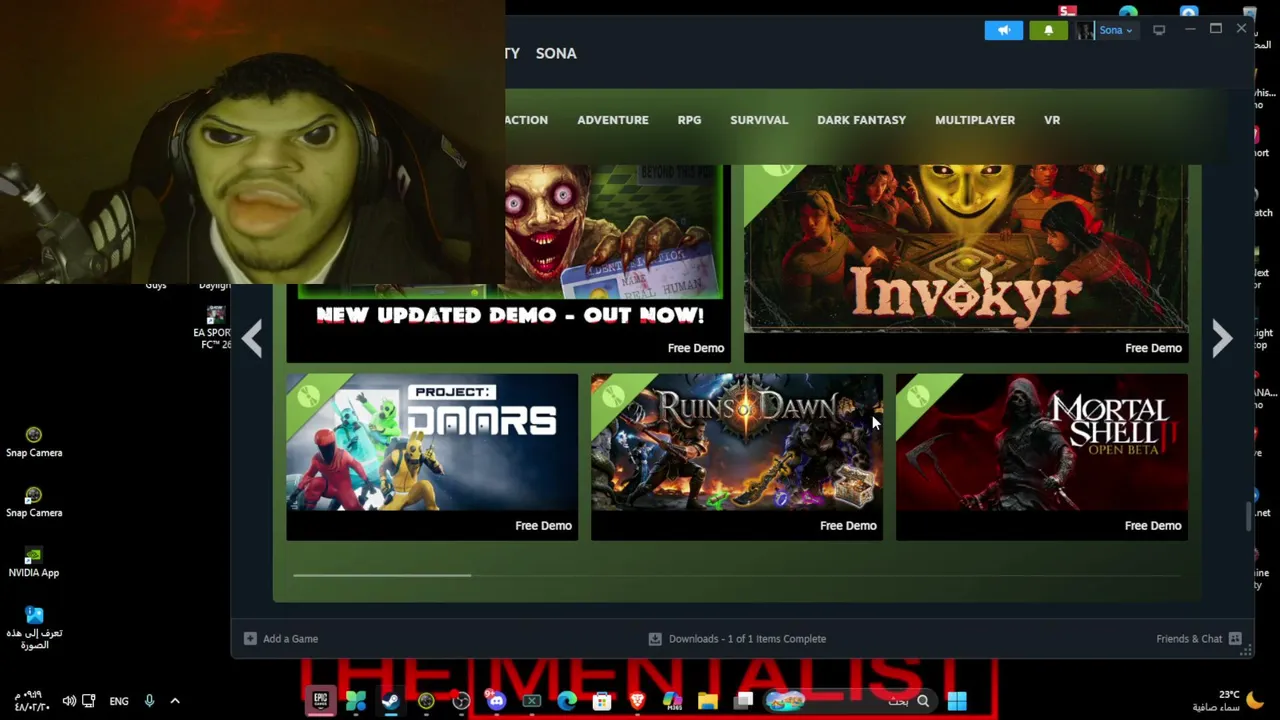The height and width of the screenshot is (720, 1280).
Task: Open Steam from the taskbar
Action: point(391,701)
